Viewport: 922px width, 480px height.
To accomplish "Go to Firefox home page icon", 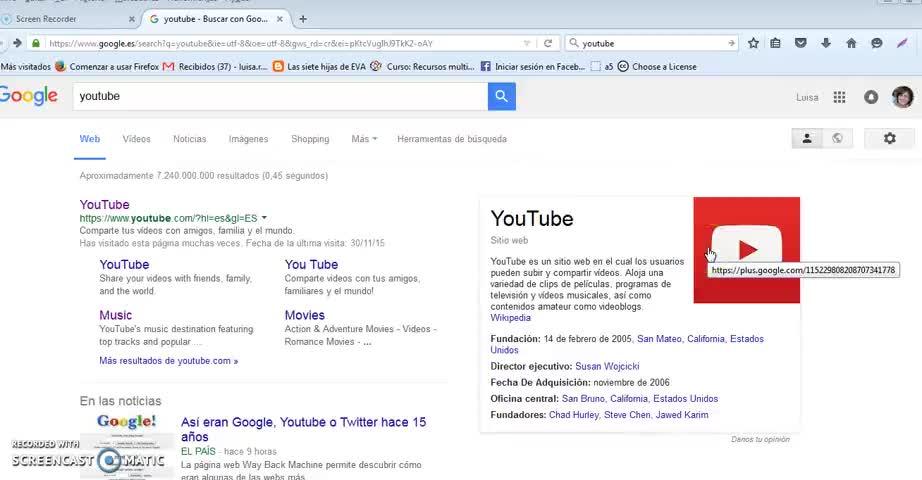I will [x=851, y=43].
